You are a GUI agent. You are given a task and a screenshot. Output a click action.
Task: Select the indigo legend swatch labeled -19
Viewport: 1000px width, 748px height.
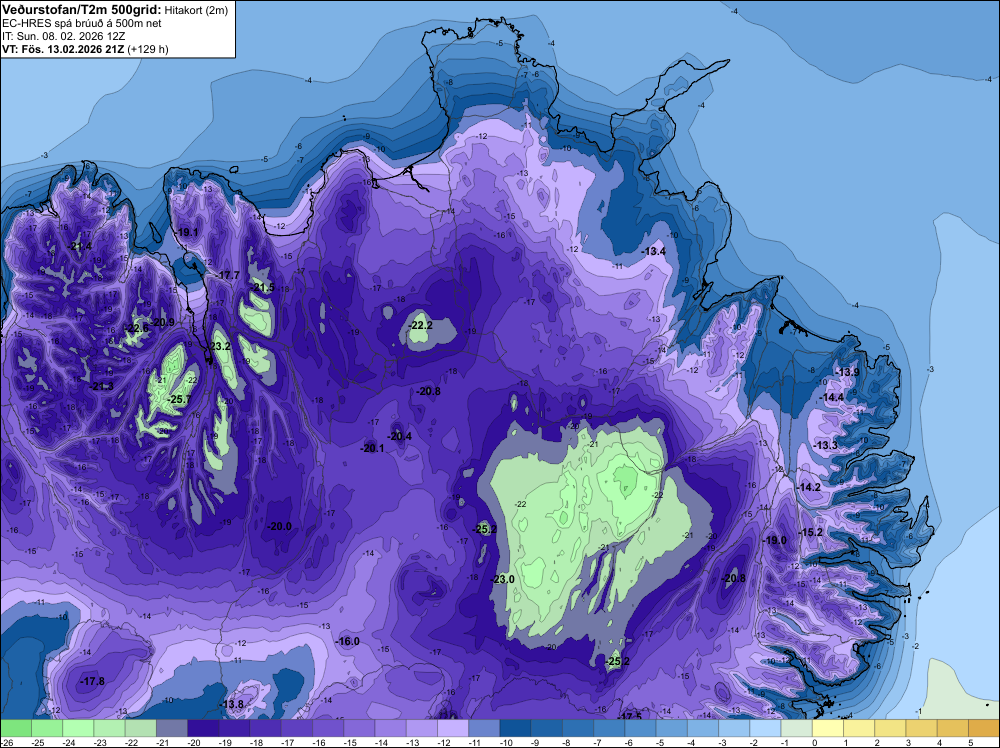(234, 728)
